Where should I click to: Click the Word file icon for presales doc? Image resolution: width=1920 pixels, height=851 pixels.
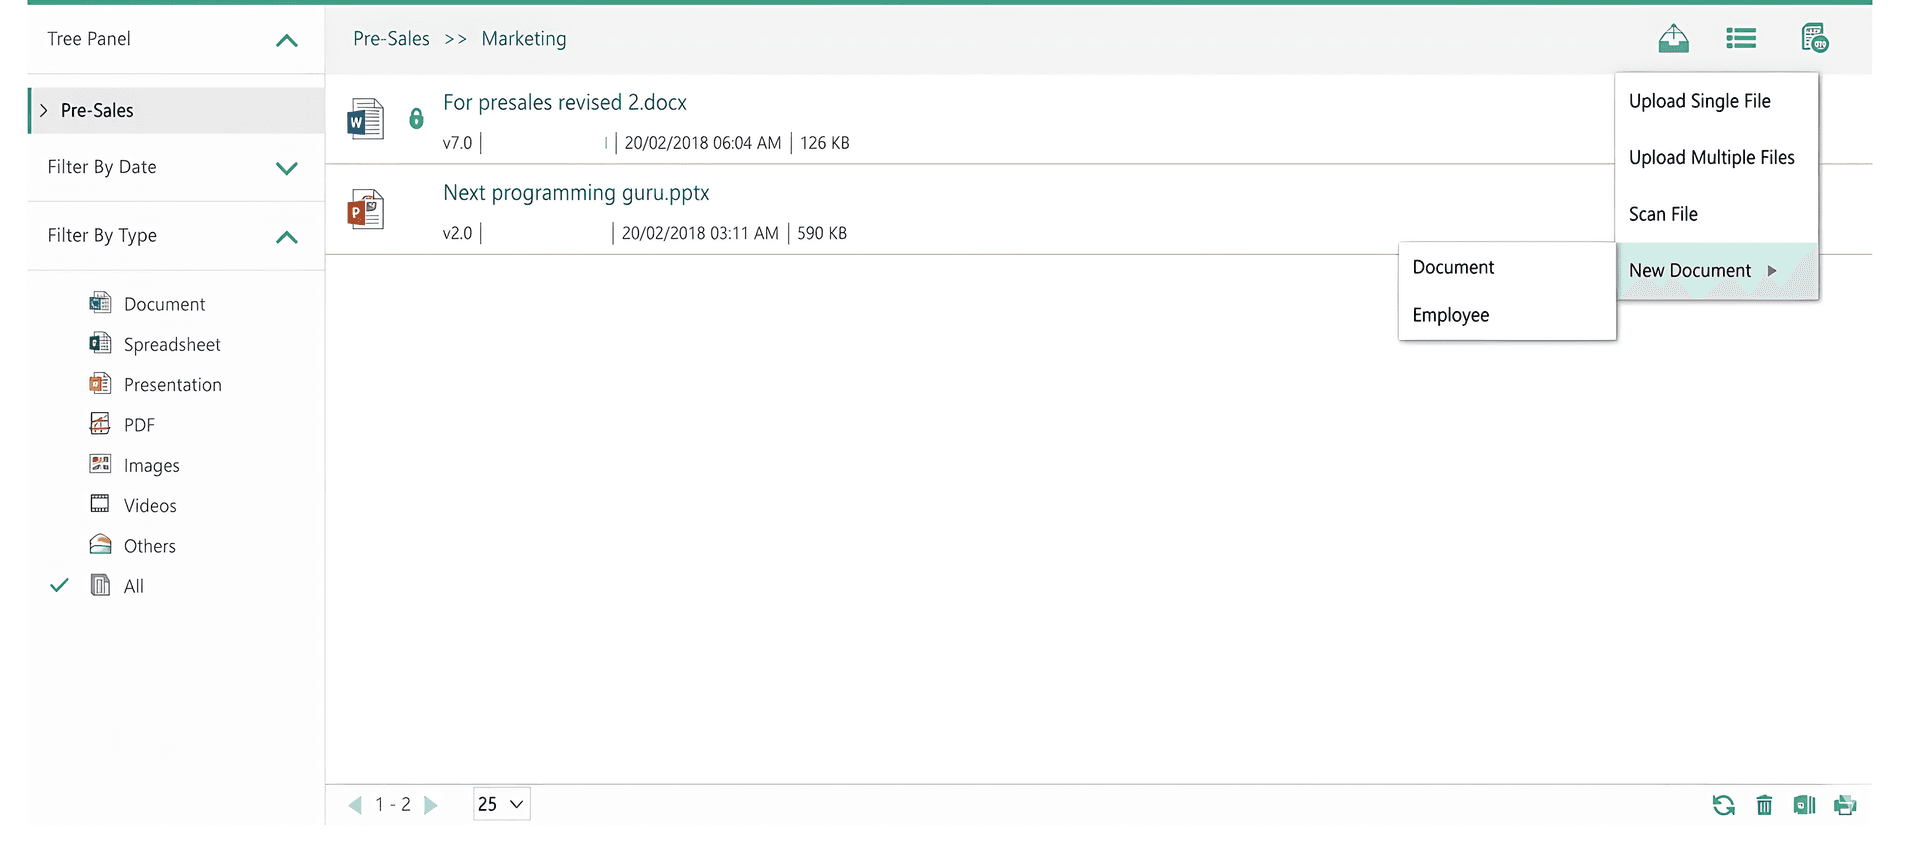tap(365, 119)
